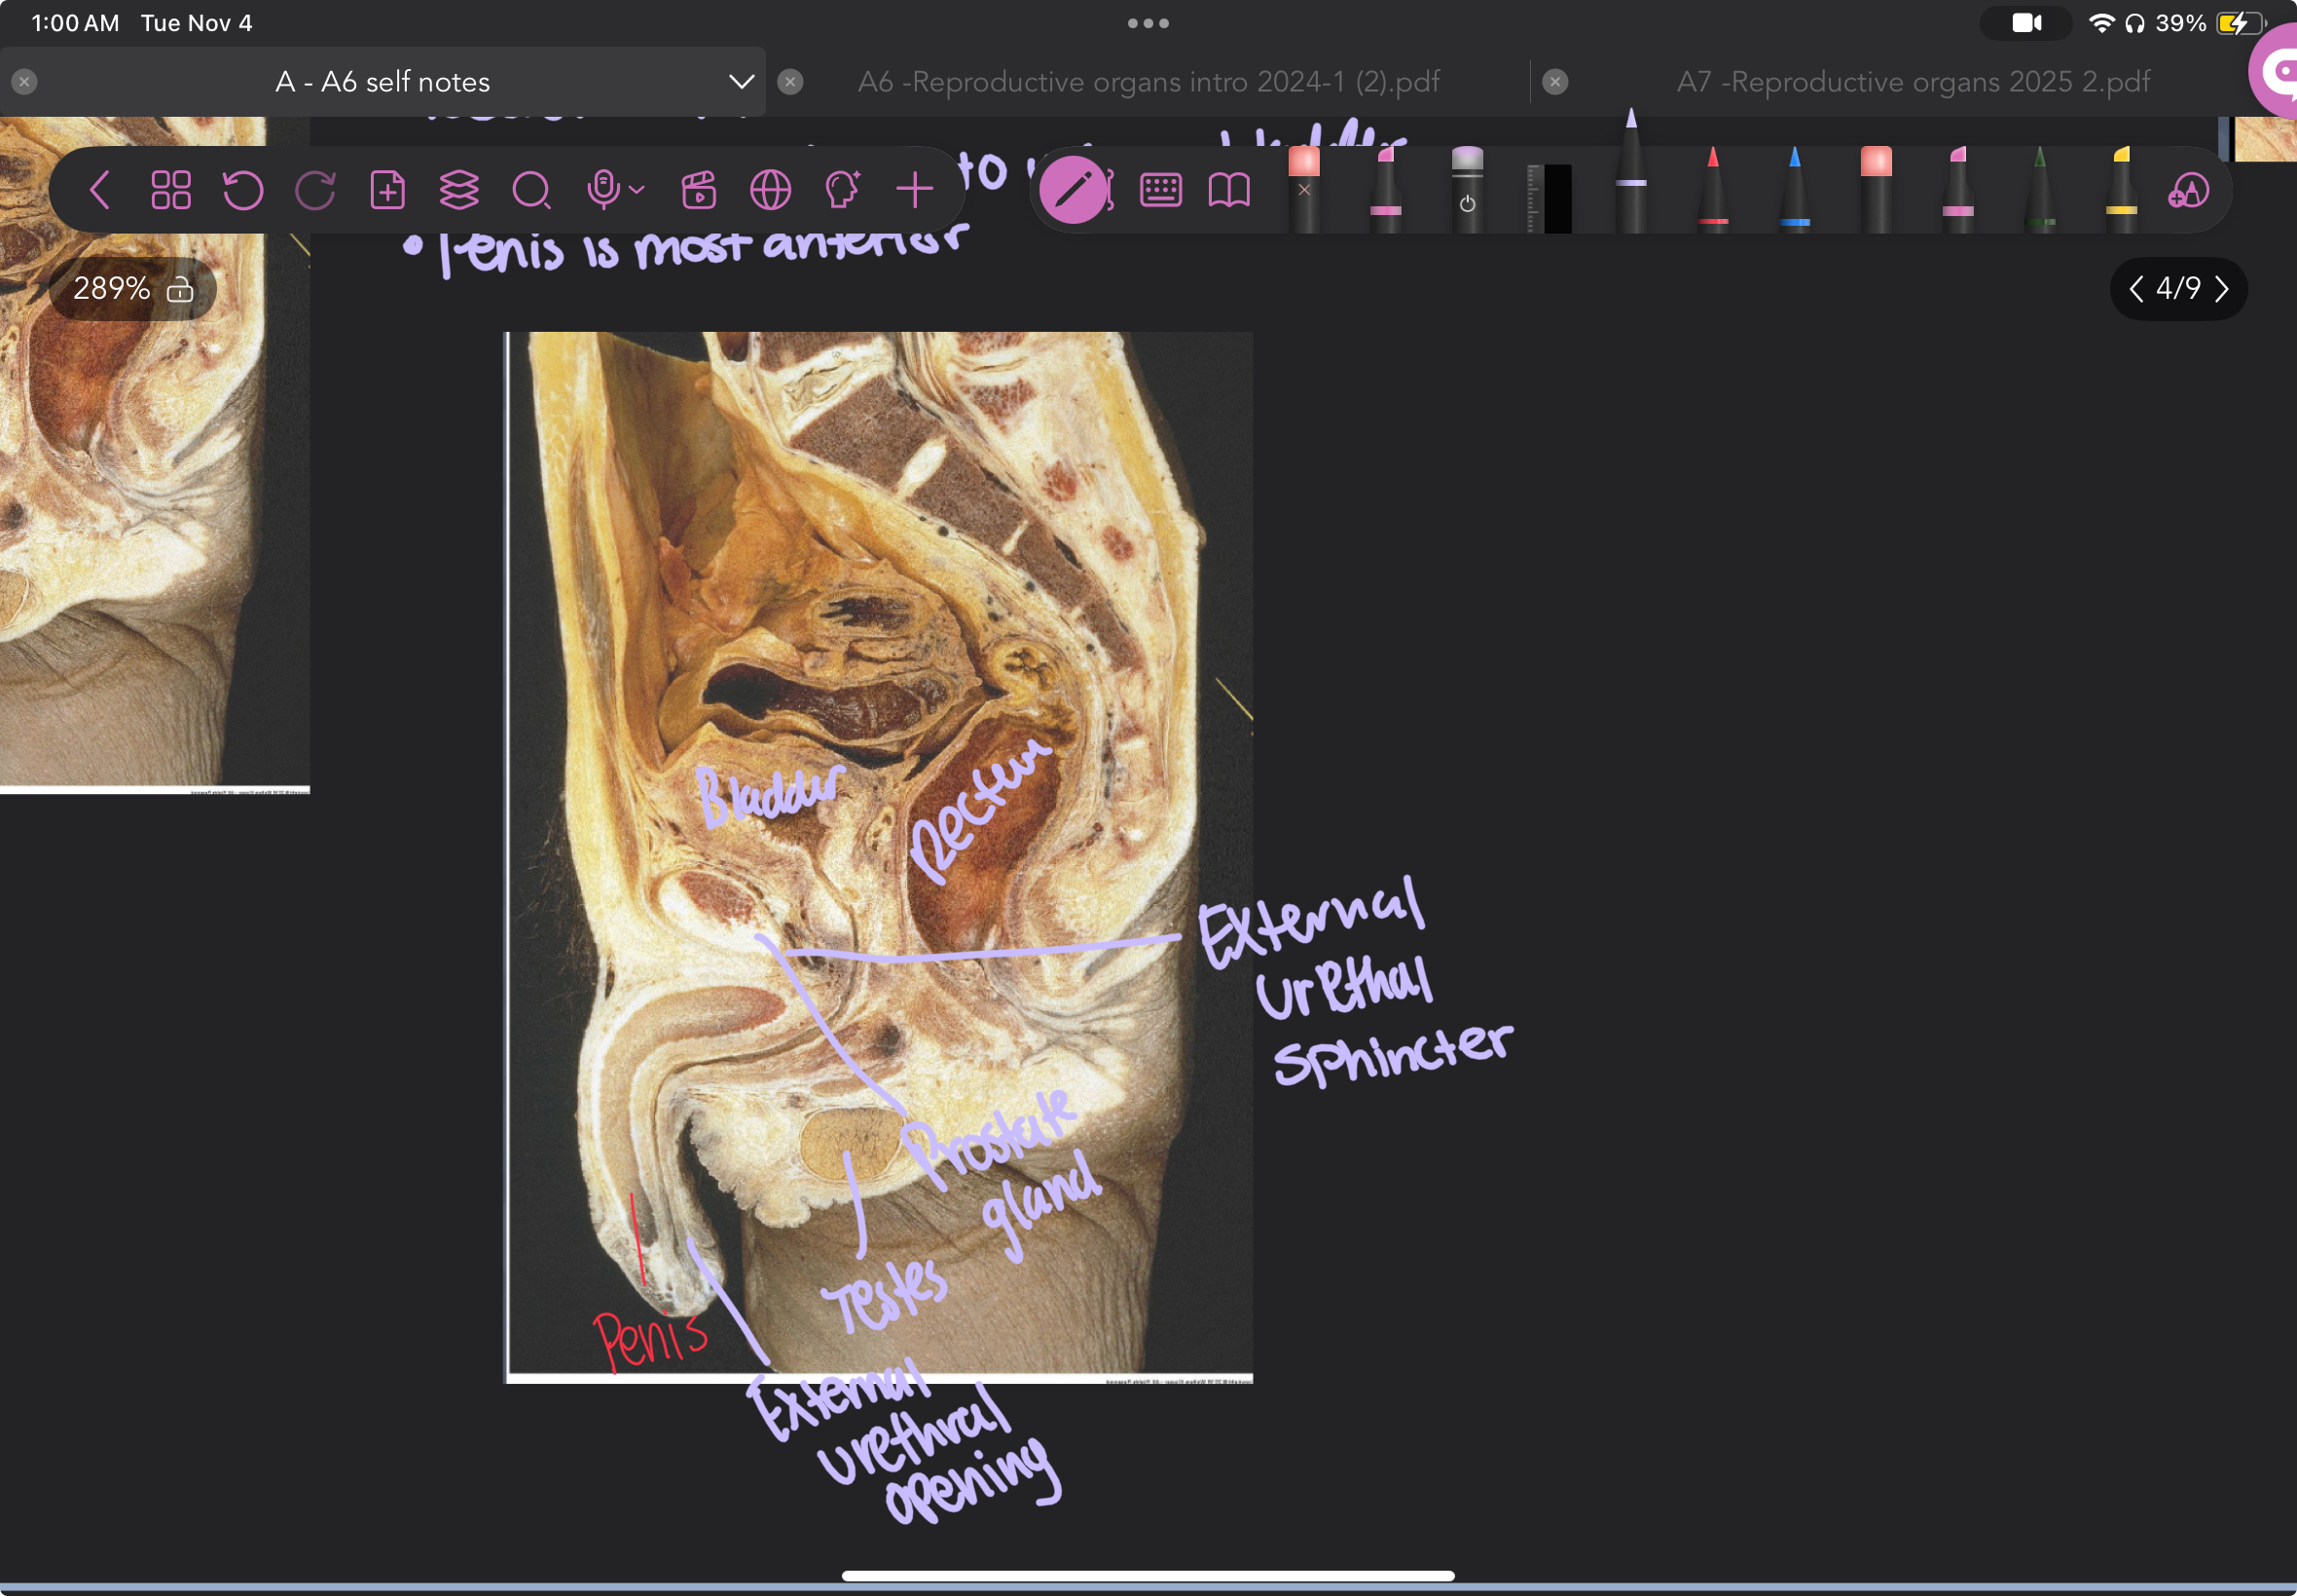The height and width of the screenshot is (1596, 2297).
Task: Start an audio recording with the microphone tool
Action: click(x=605, y=190)
